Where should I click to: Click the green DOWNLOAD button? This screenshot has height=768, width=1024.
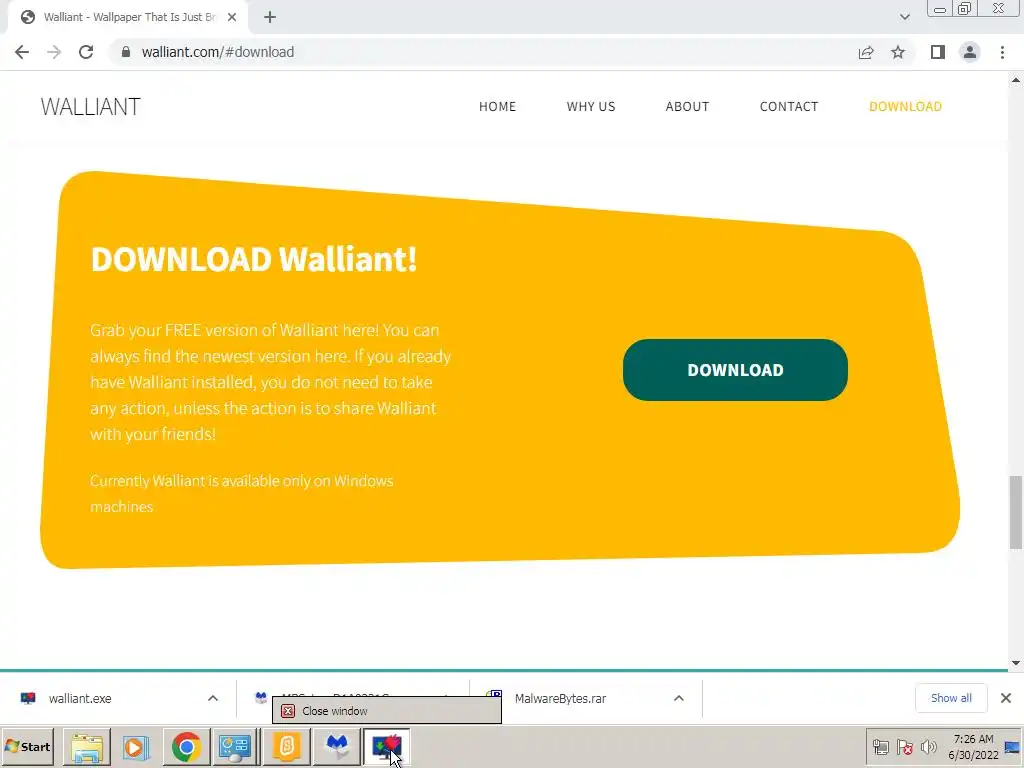(x=735, y=370)
